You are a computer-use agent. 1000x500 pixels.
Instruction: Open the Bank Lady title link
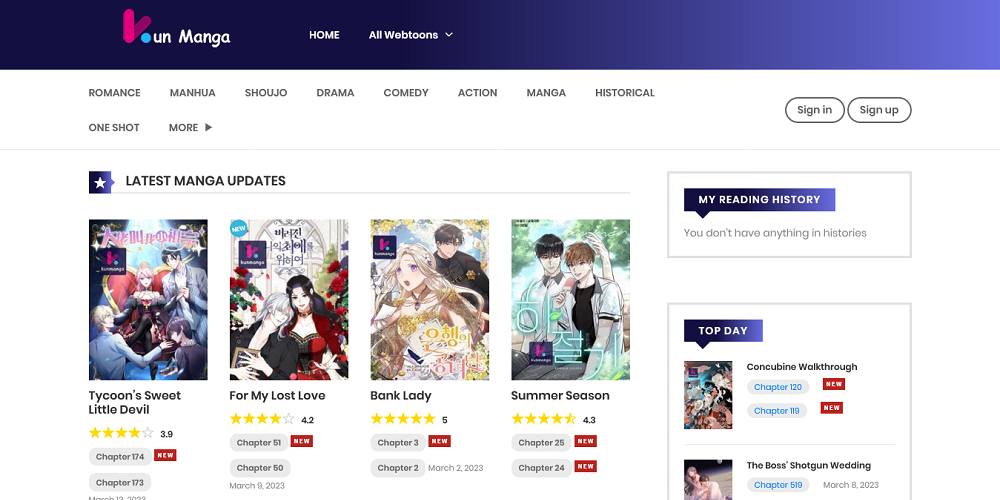click(401, 395)
